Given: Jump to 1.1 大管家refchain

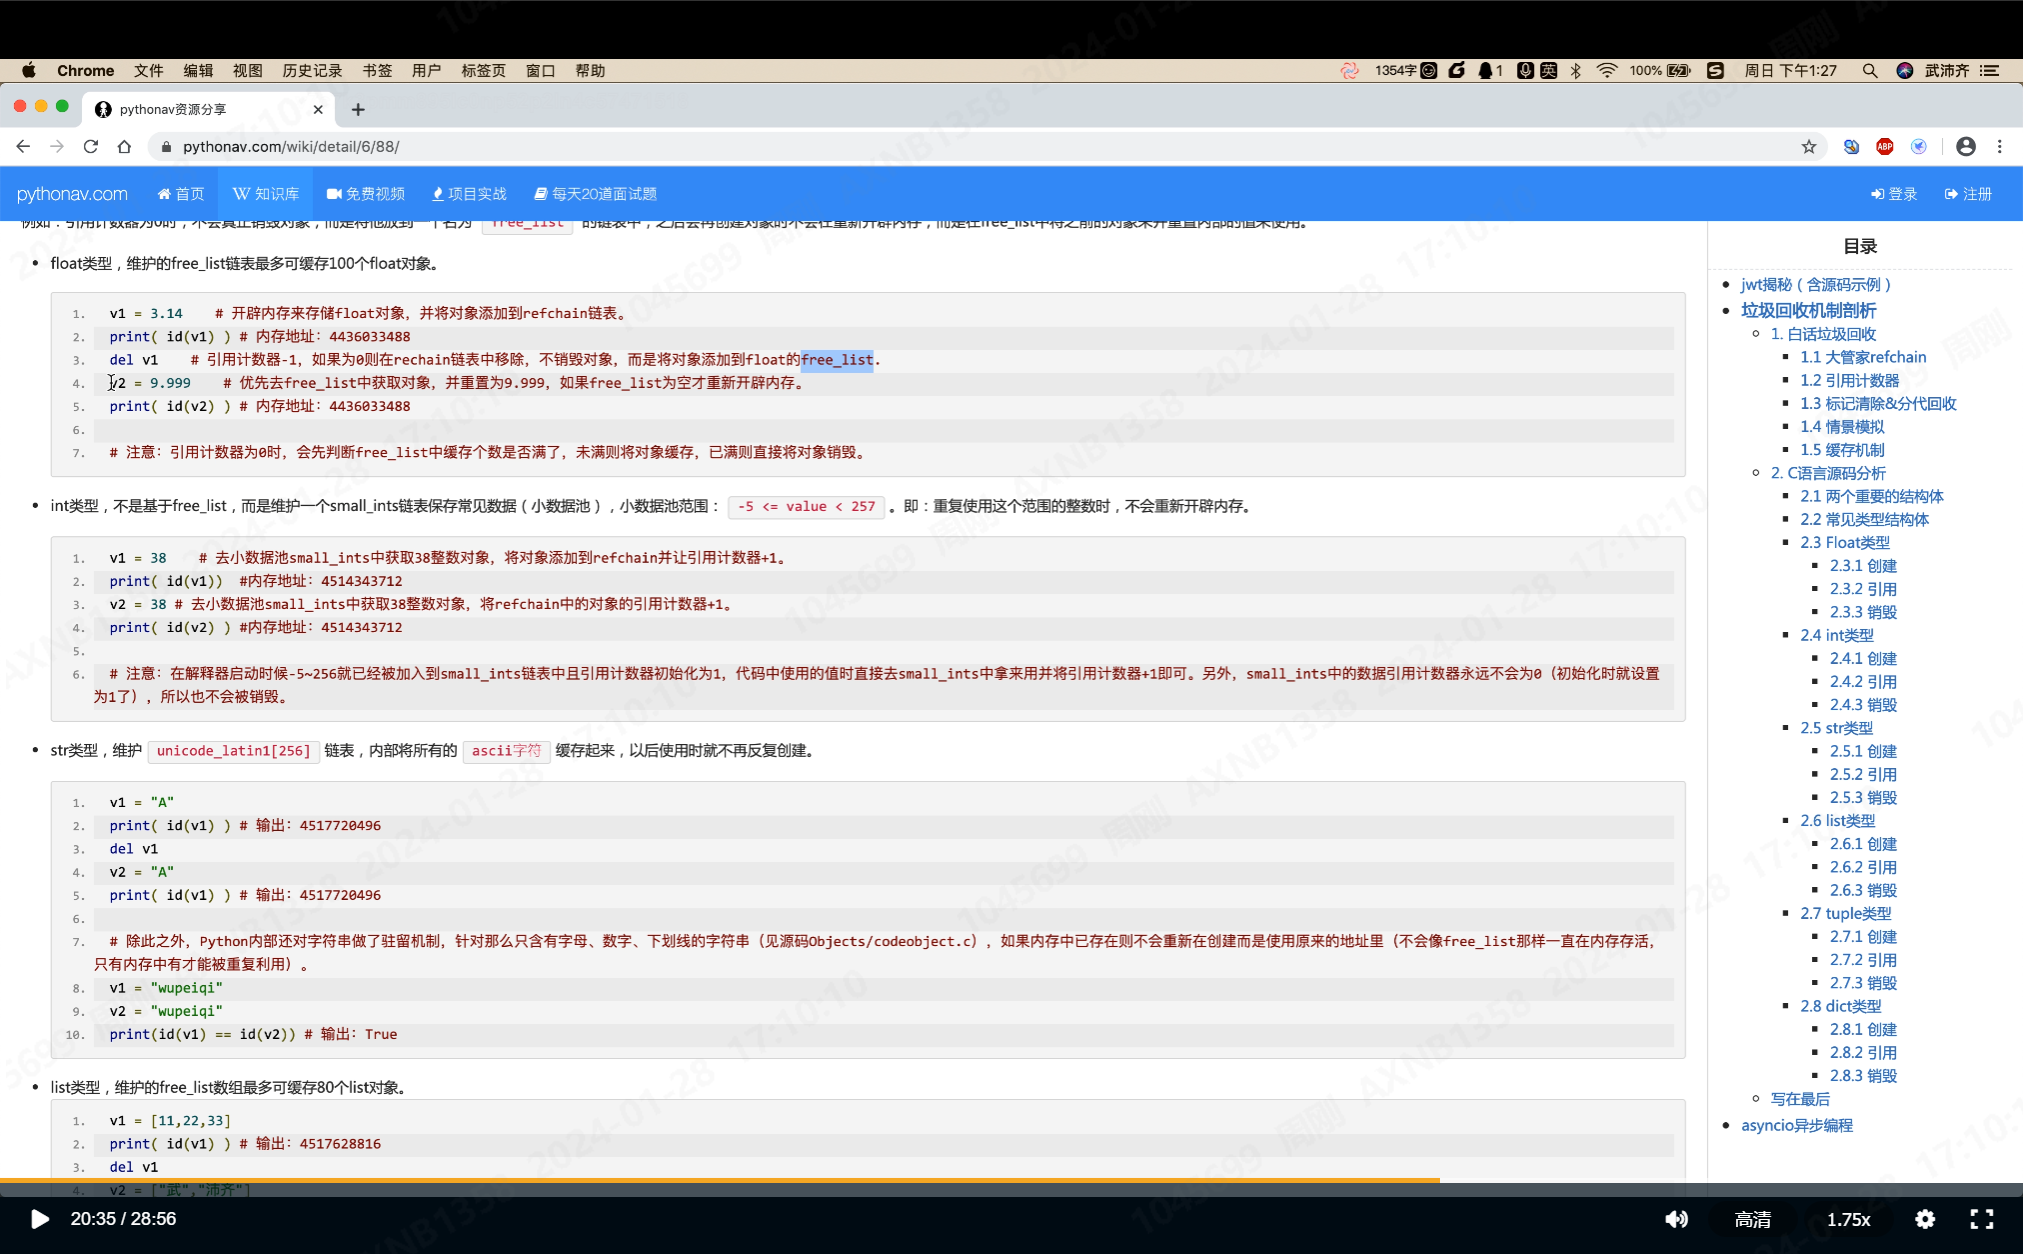Looking at the screenshot, I should click(1863, 357).
